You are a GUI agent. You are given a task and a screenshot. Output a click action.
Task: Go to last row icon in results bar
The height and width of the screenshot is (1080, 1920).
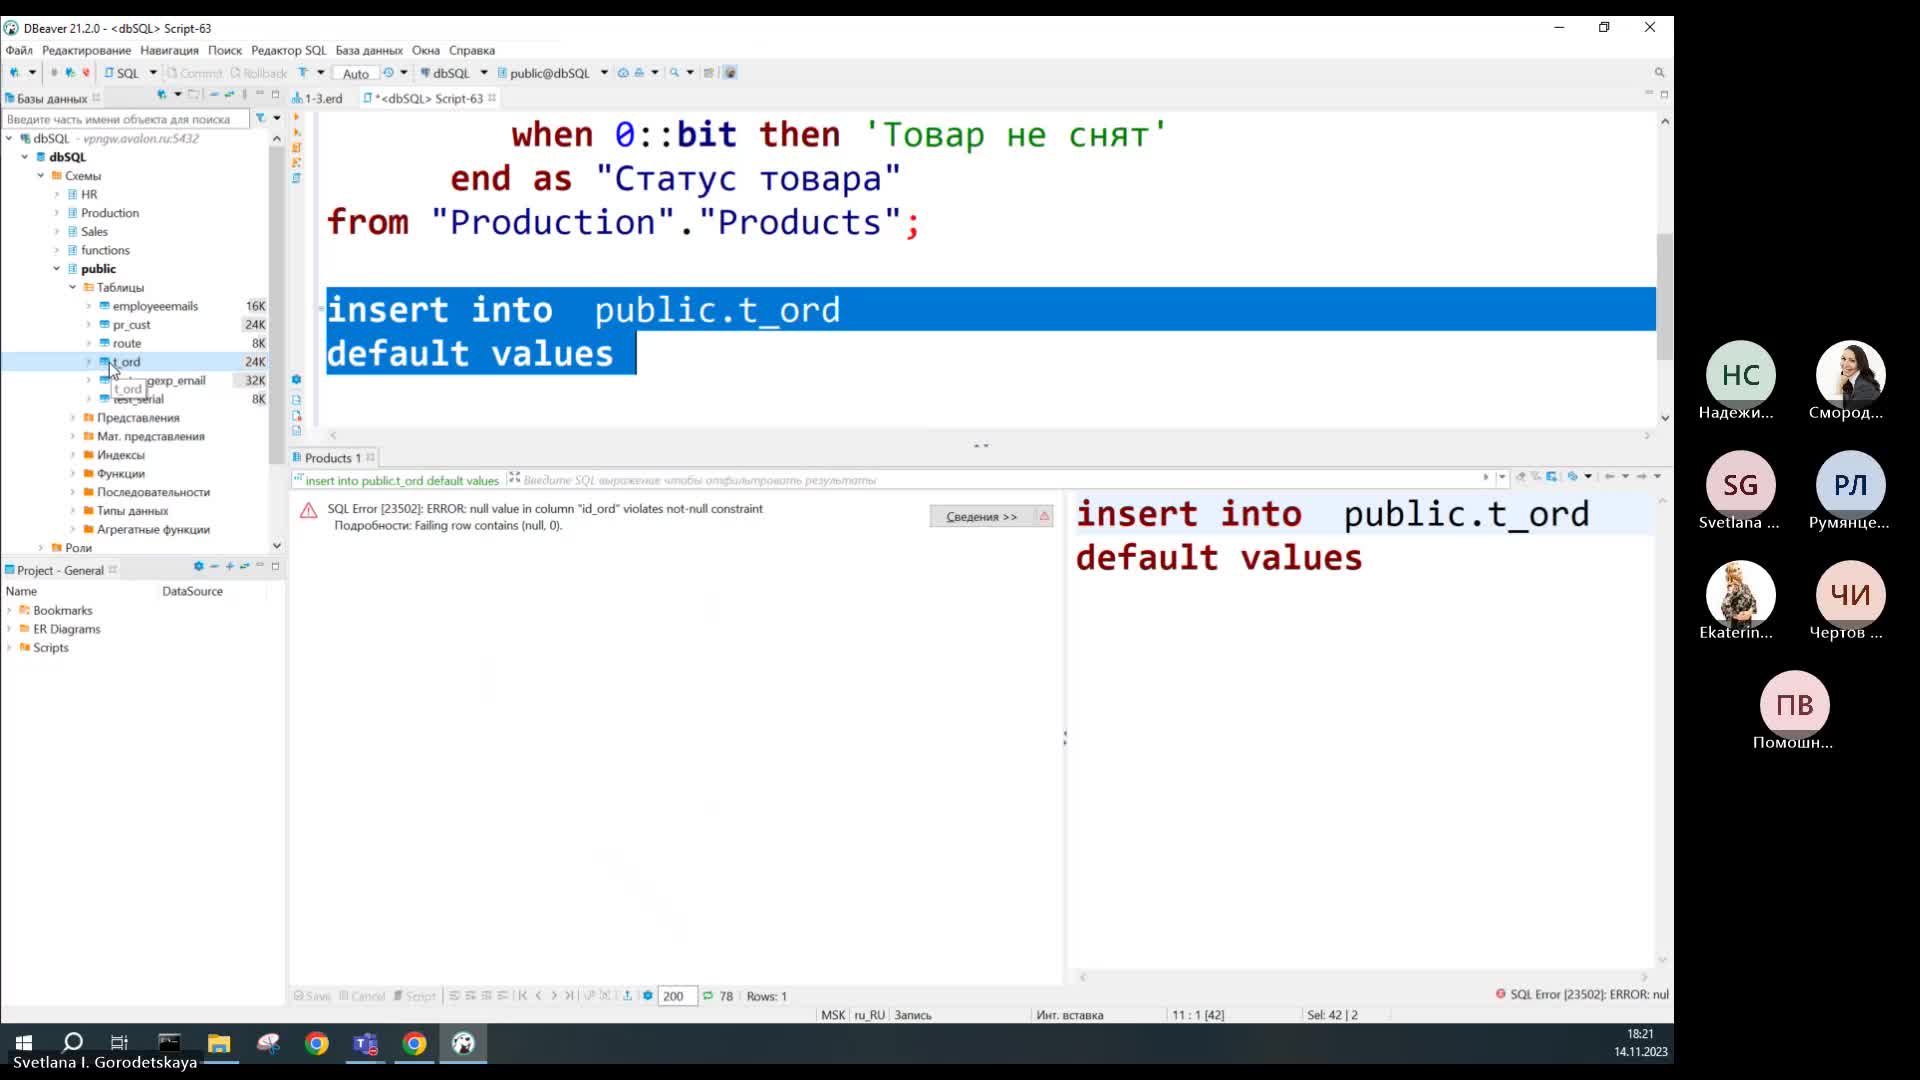569,996
